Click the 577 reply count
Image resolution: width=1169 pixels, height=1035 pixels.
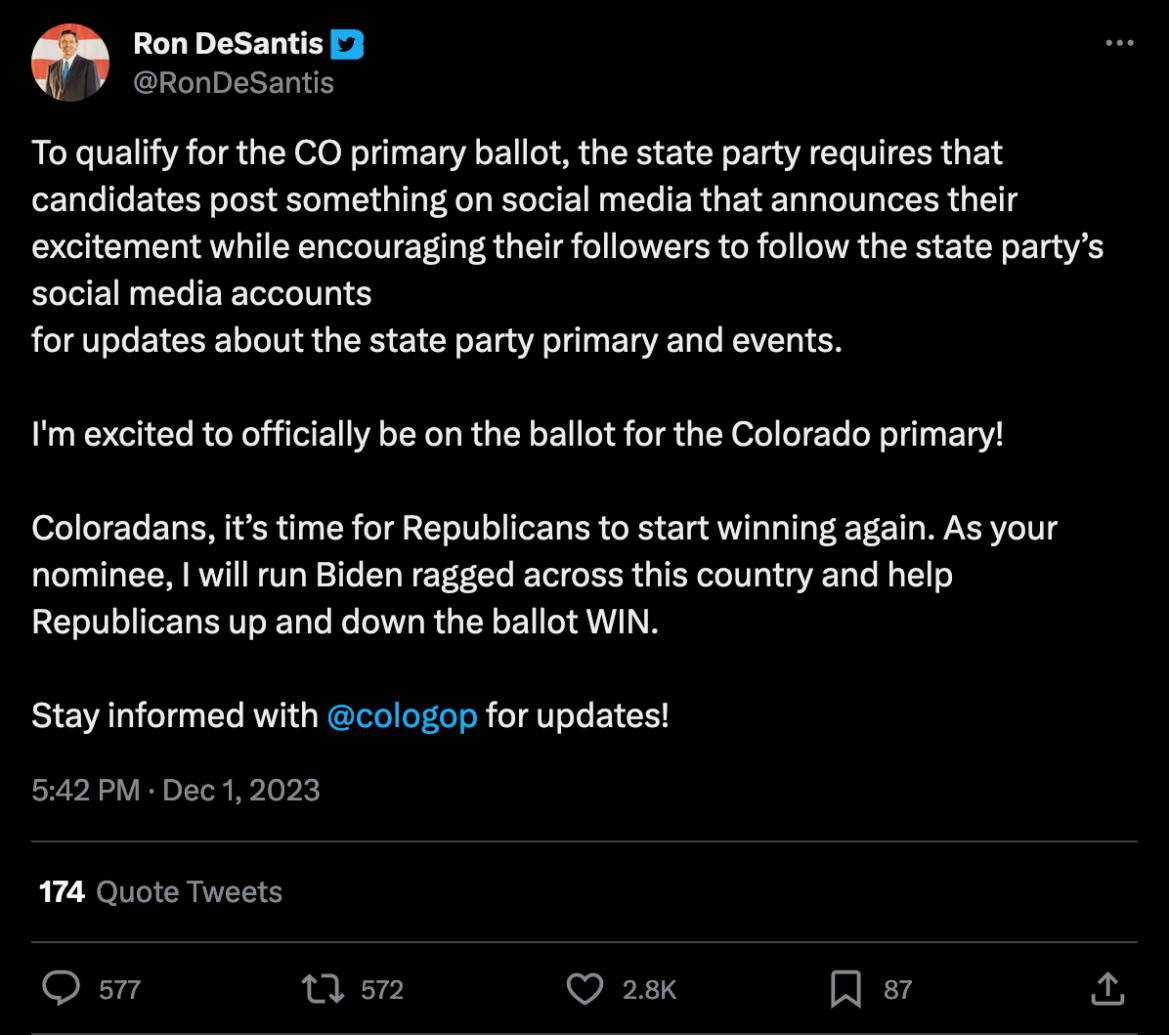point(119,989)
